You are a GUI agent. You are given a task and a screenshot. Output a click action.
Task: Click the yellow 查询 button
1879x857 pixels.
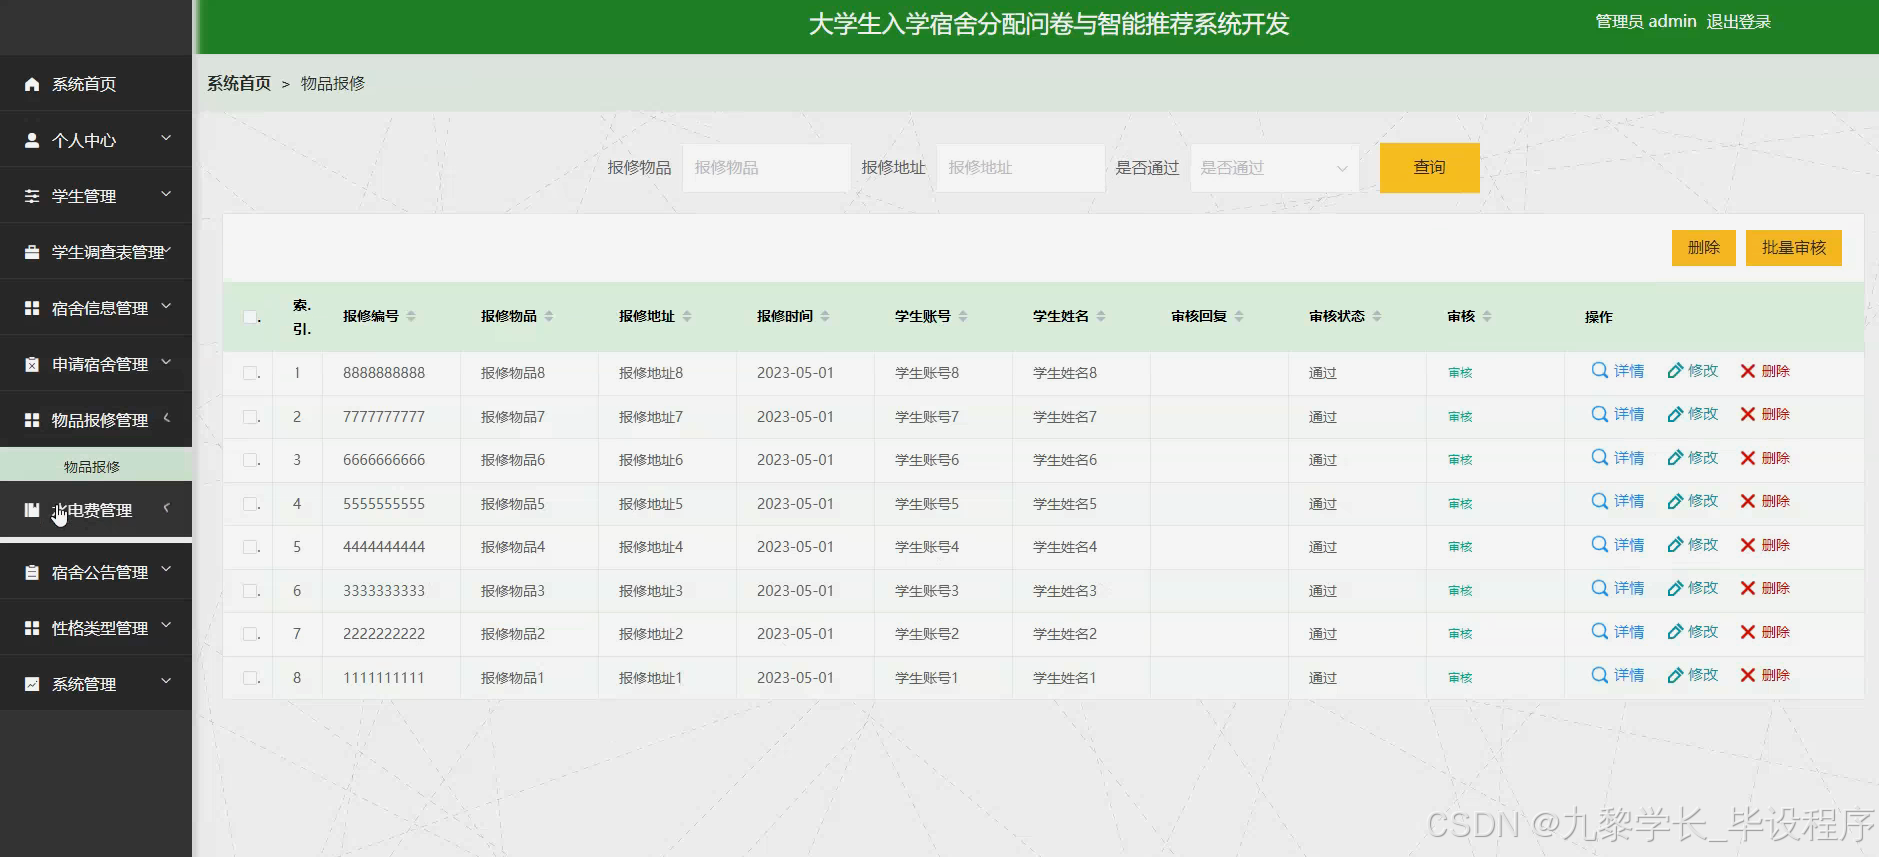click(1429, 168)
